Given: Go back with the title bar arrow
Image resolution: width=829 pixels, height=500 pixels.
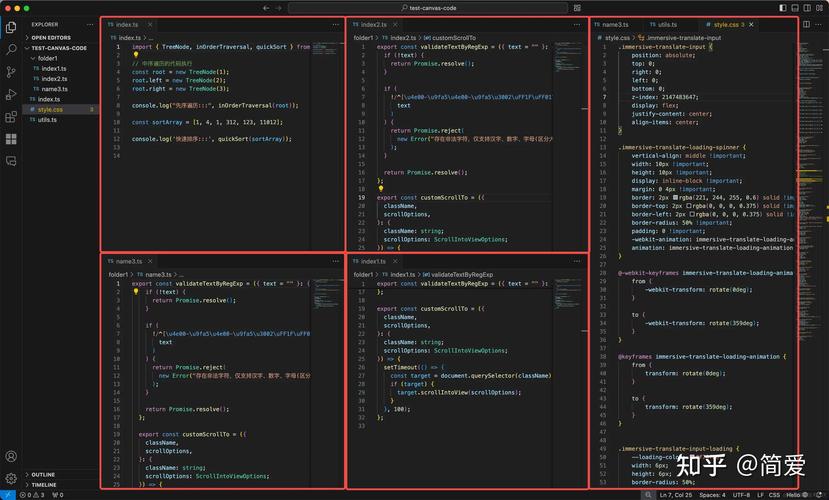Looking at the screenshot, I should click(x=266, y=8).
